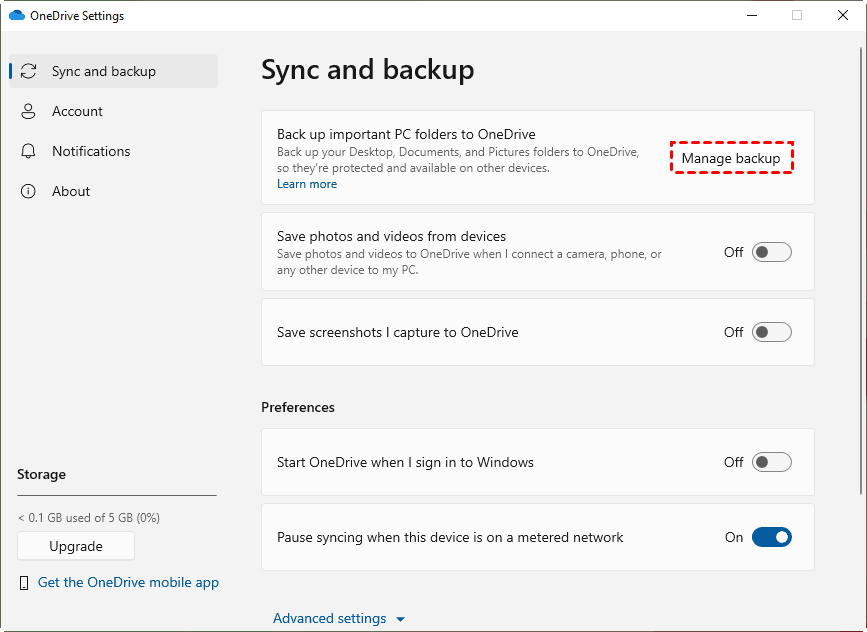Expand Advanced settings section
This screenshot has width=867, height=632.
329,618
